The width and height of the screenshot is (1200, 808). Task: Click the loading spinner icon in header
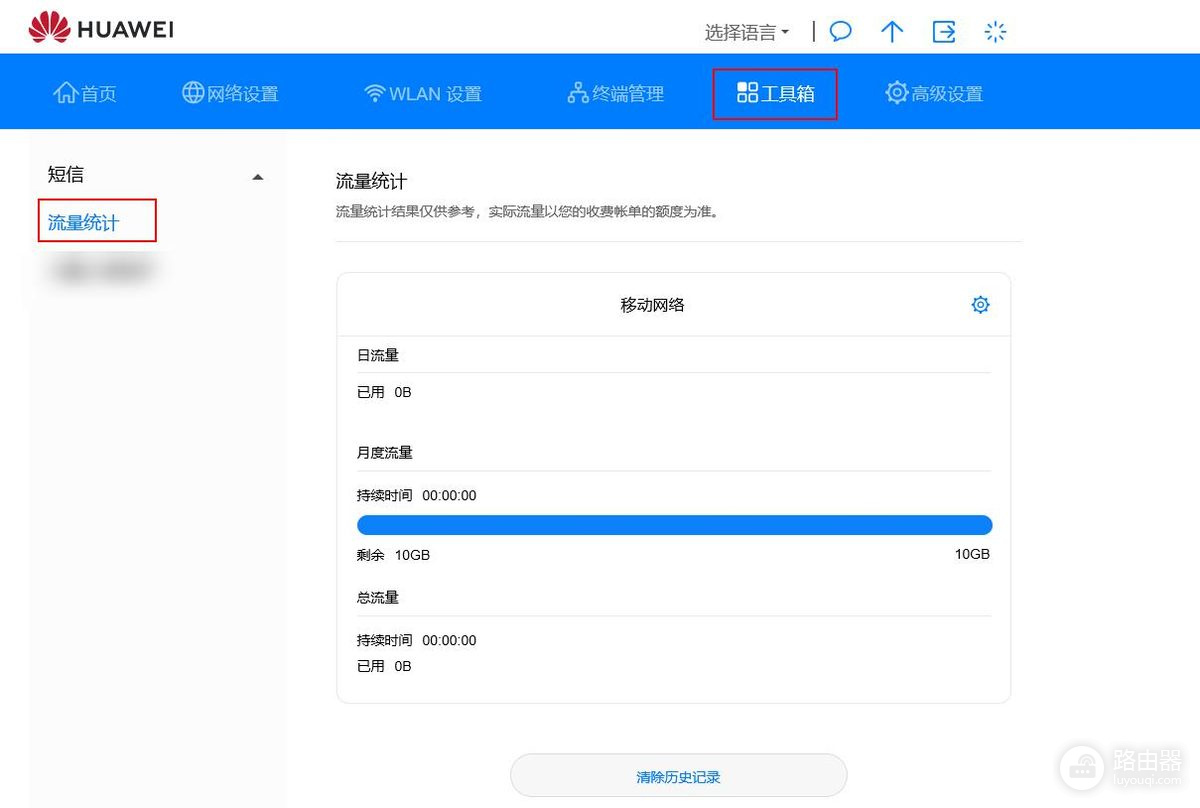pos(995,32)
